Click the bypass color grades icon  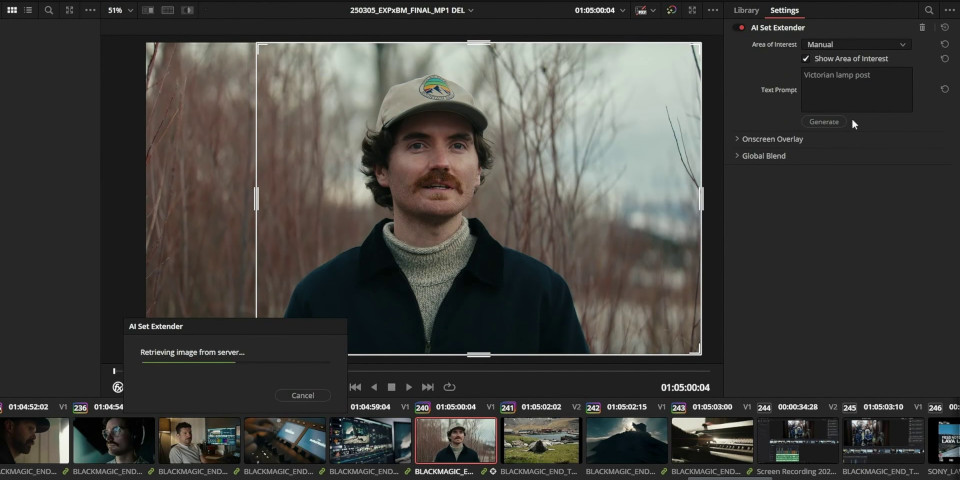pyautogui.click(x=640, y=10)
